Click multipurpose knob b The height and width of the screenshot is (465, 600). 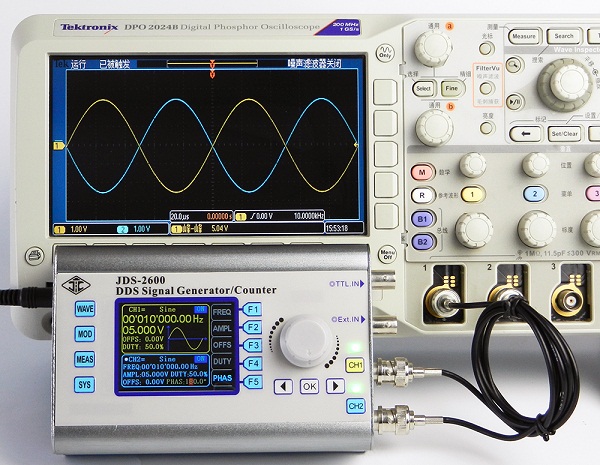tap(434, 127)
